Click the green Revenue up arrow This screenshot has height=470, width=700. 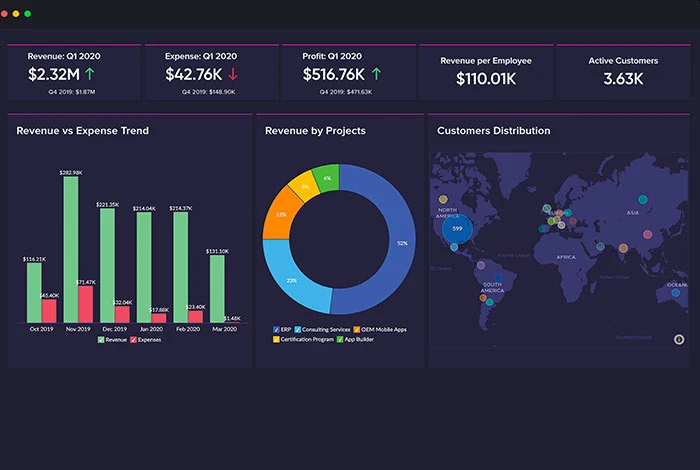pos(92,74)
